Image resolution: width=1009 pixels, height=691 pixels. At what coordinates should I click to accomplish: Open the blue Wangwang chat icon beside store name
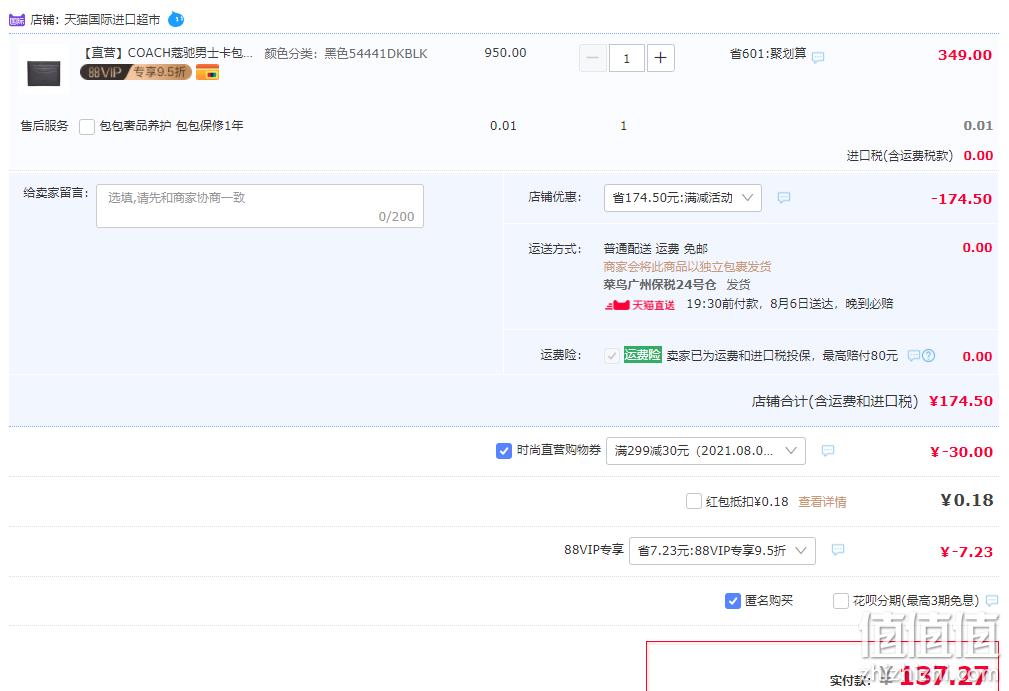click(x=176, y=20)
